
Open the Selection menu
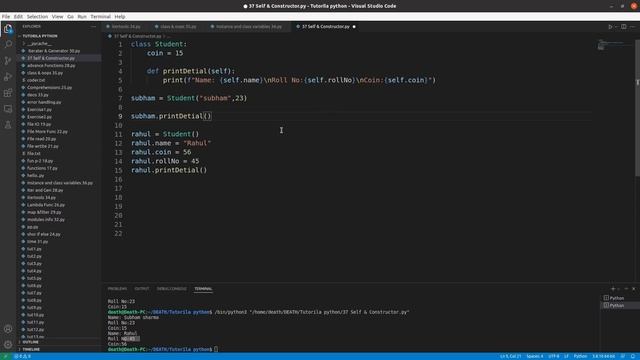click(37, 17)
